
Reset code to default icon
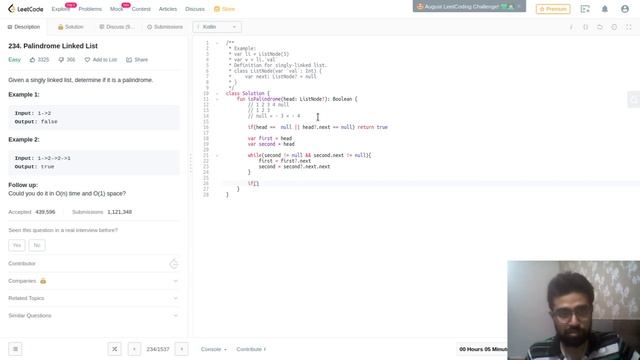(600, 27)
